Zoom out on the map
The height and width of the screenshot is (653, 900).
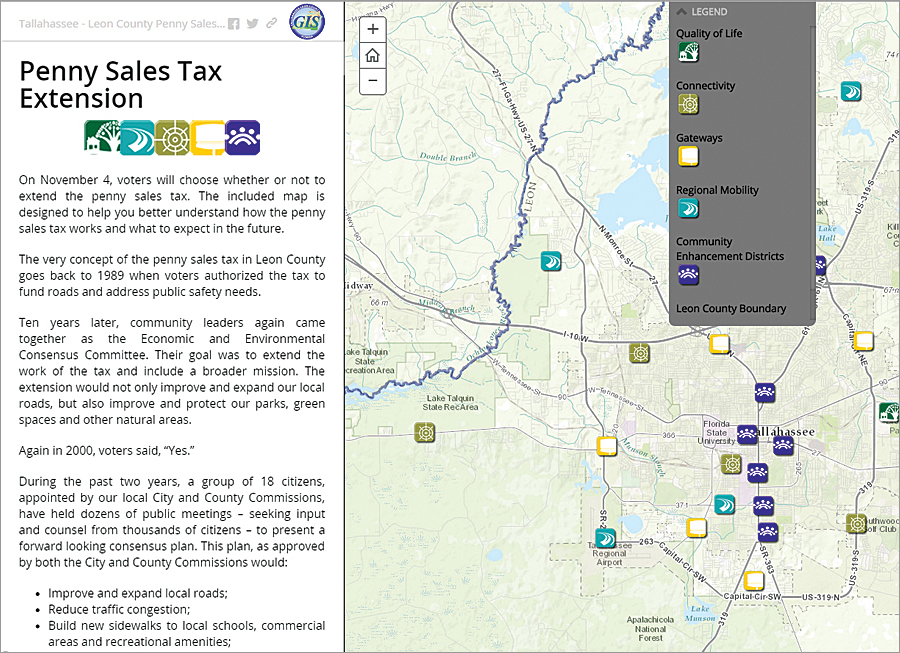tap(372, 80)
